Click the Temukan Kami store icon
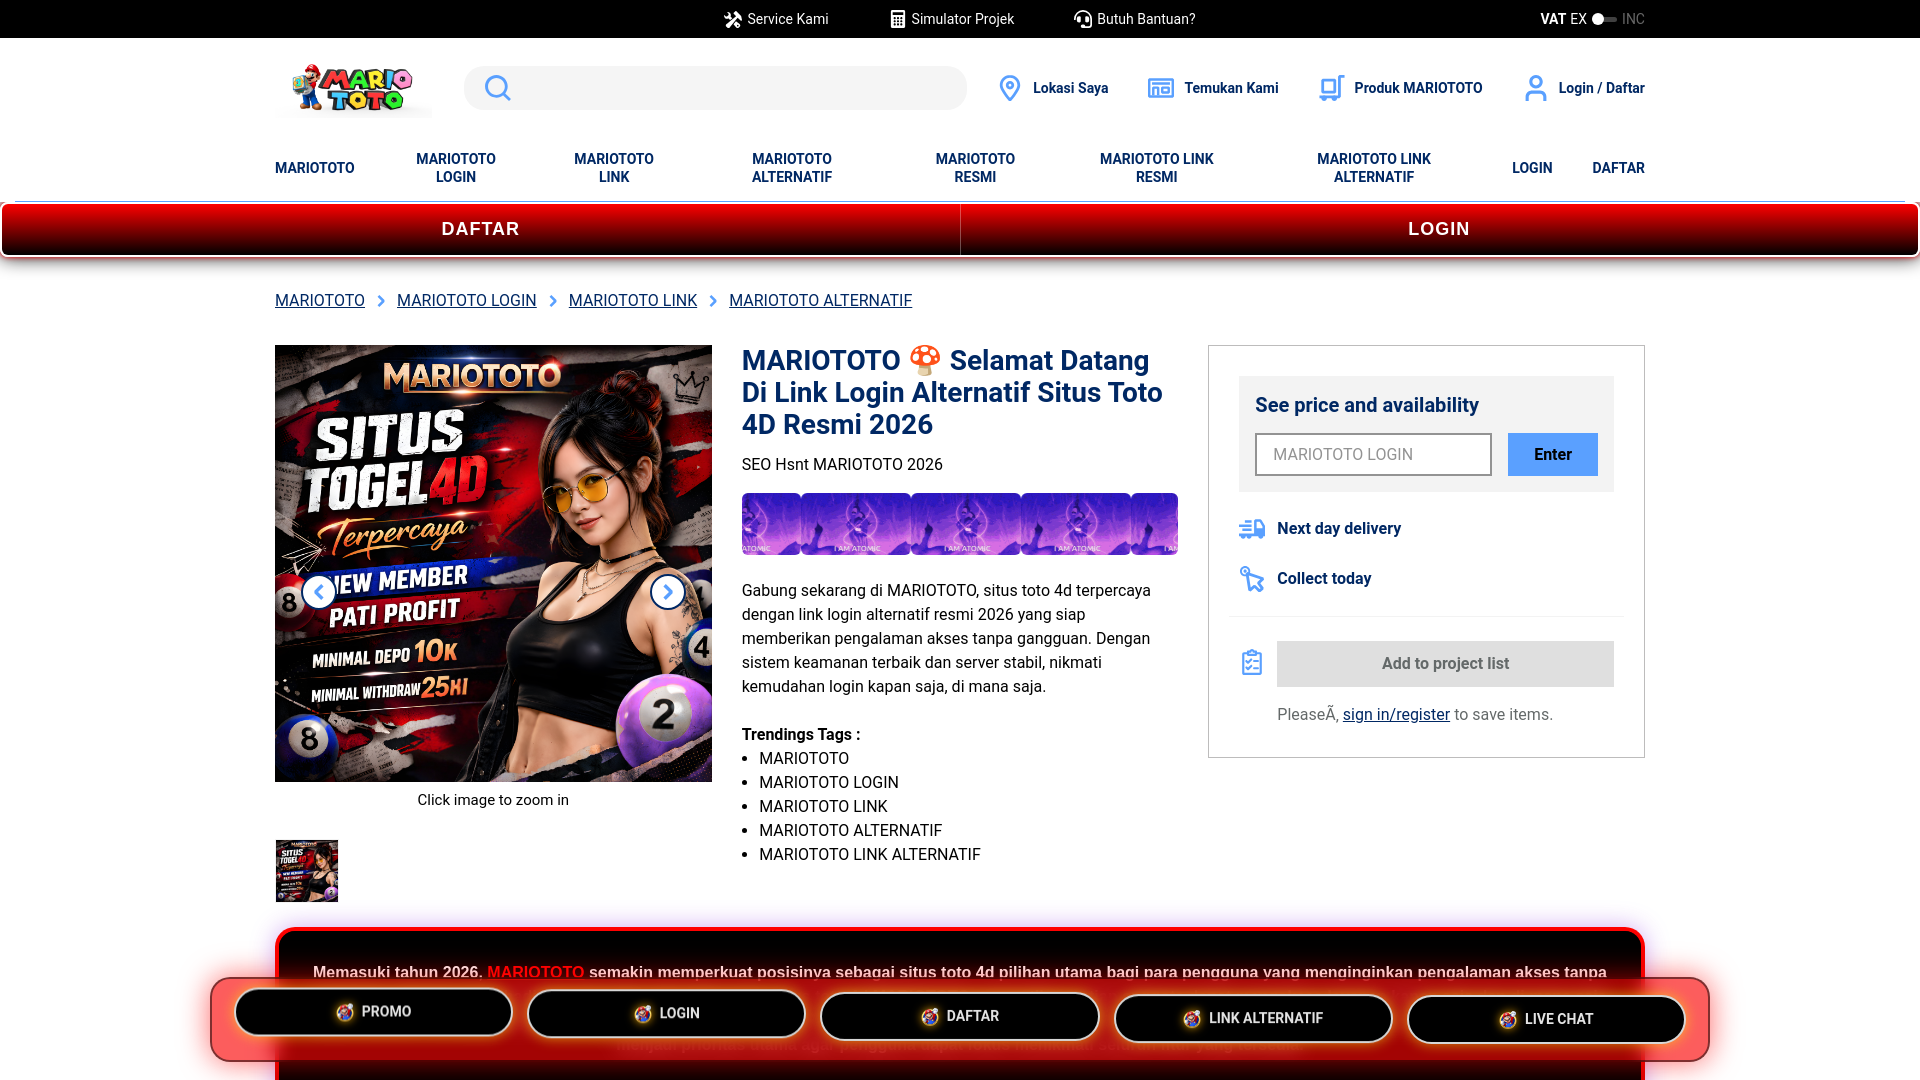Image resolution: width=1920 pixels, height=1080 pixels. click(x=1161, y=88)
